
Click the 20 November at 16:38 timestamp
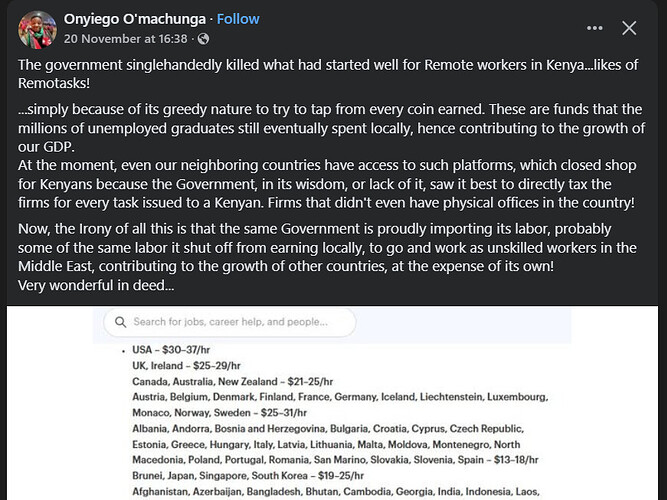pos(127,39)
